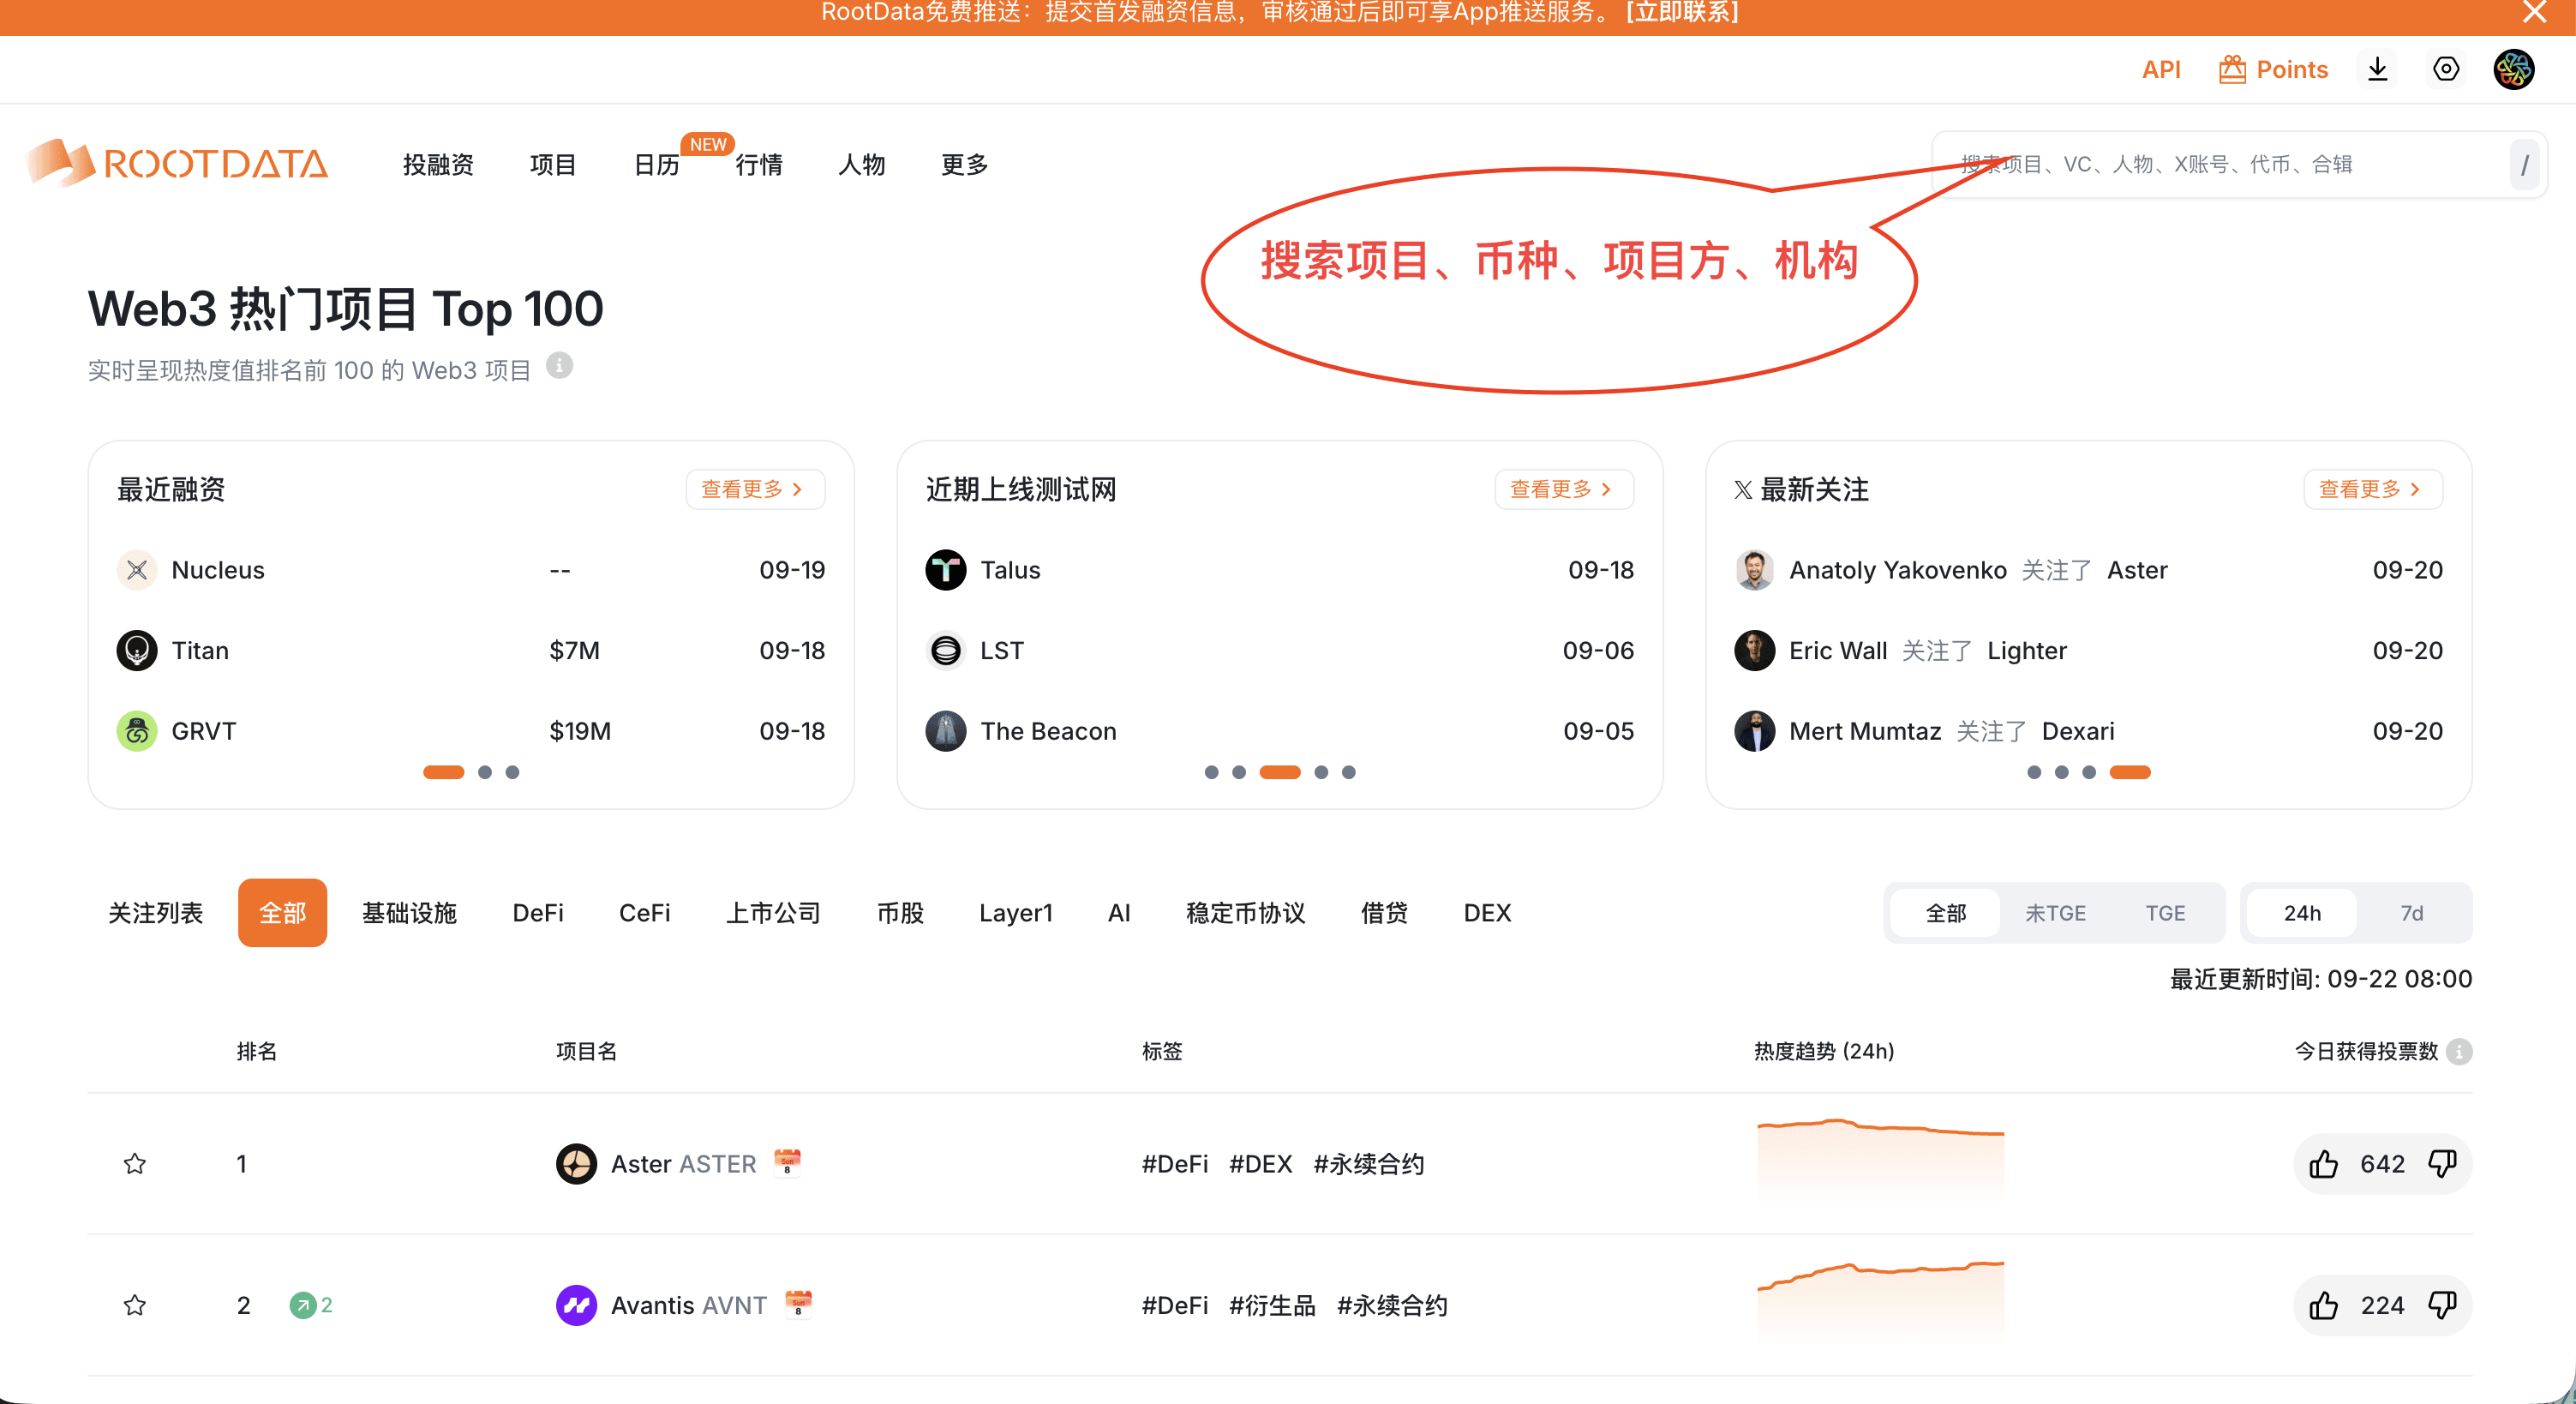Open the user profile avatar
Viewport: 2576px width, 1404px height.
[x=2513, y=69]
